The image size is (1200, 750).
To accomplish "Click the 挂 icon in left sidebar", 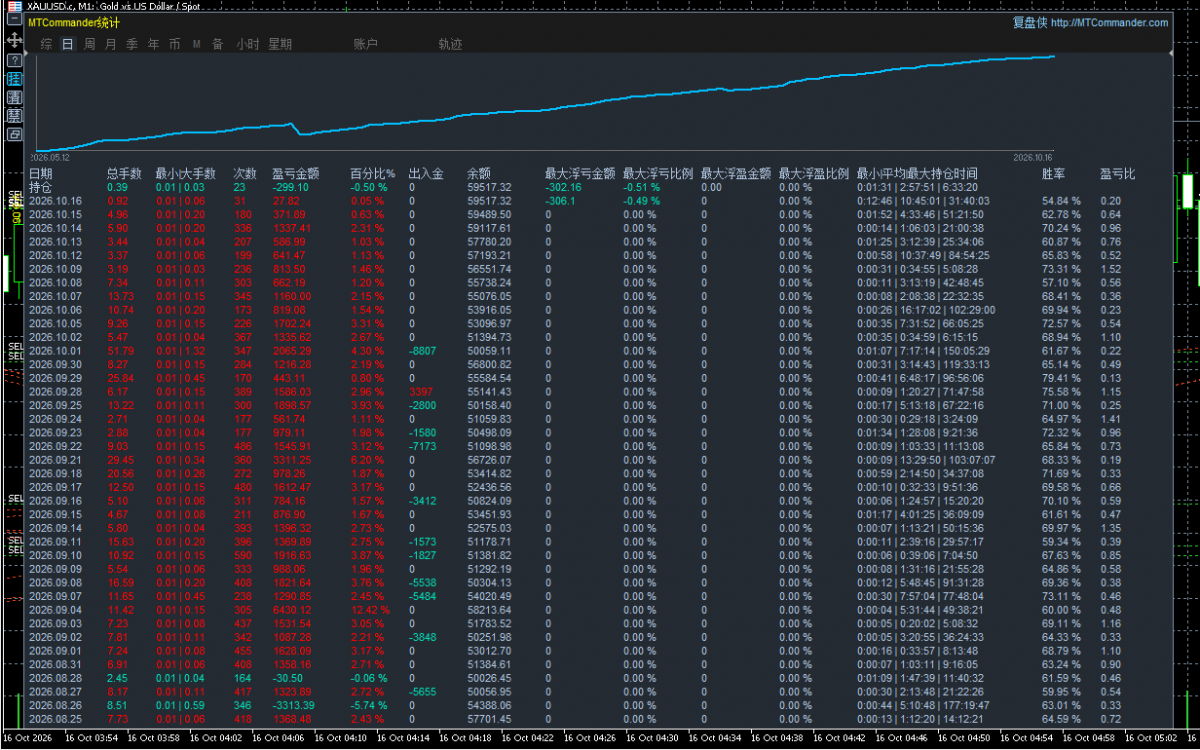I will 14,79.
